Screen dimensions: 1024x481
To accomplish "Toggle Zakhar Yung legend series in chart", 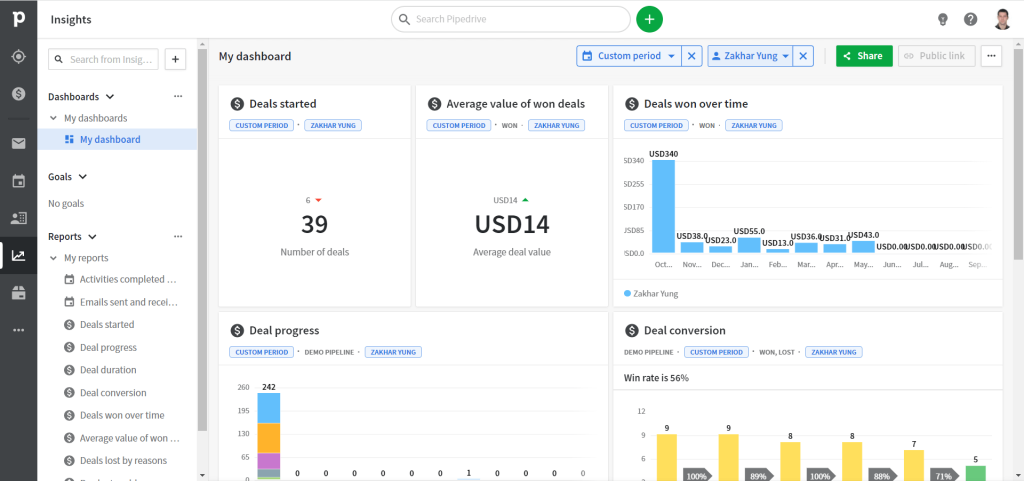I will pos(651,294).
